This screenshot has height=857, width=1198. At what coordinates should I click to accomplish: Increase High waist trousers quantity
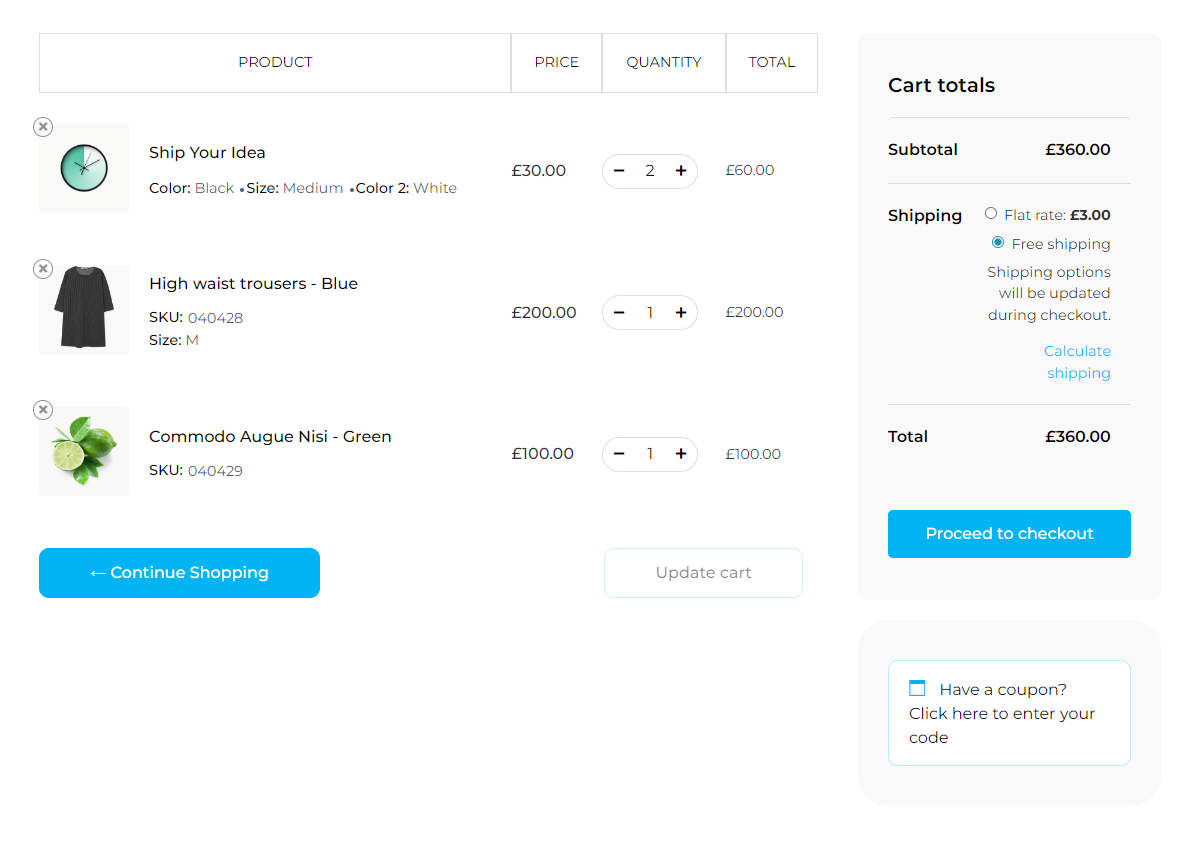[681, 313]
